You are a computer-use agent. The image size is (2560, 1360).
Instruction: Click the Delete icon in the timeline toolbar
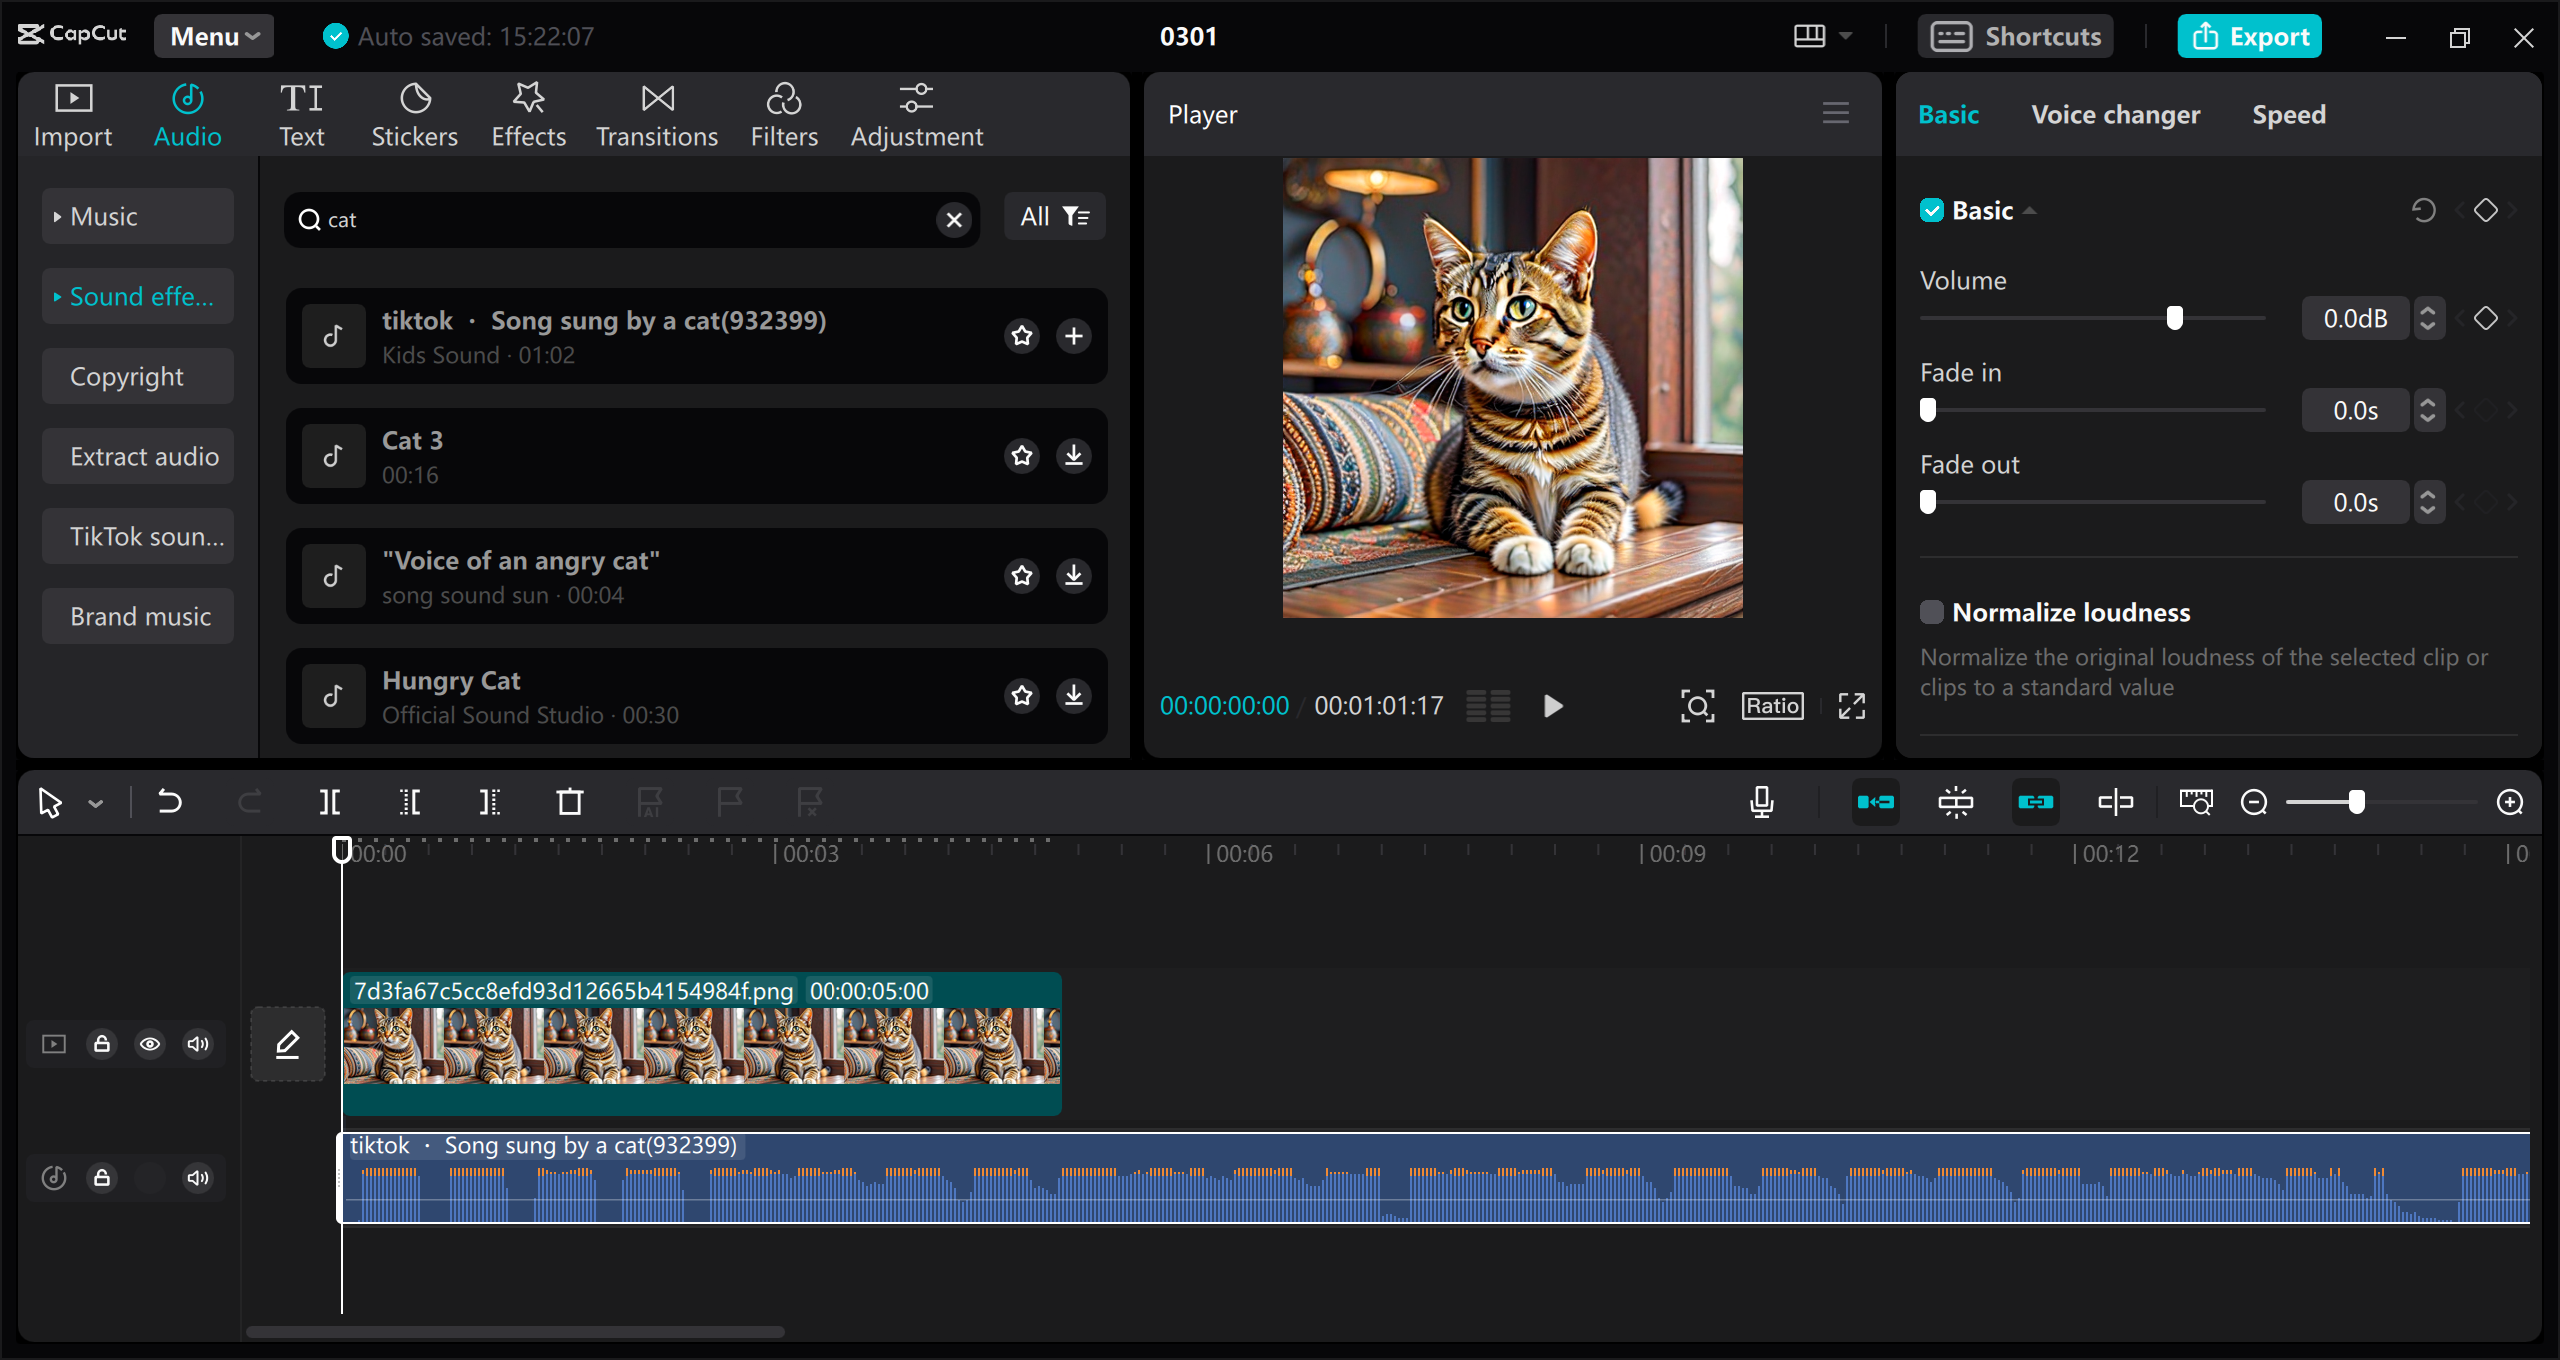pos(569,801)
